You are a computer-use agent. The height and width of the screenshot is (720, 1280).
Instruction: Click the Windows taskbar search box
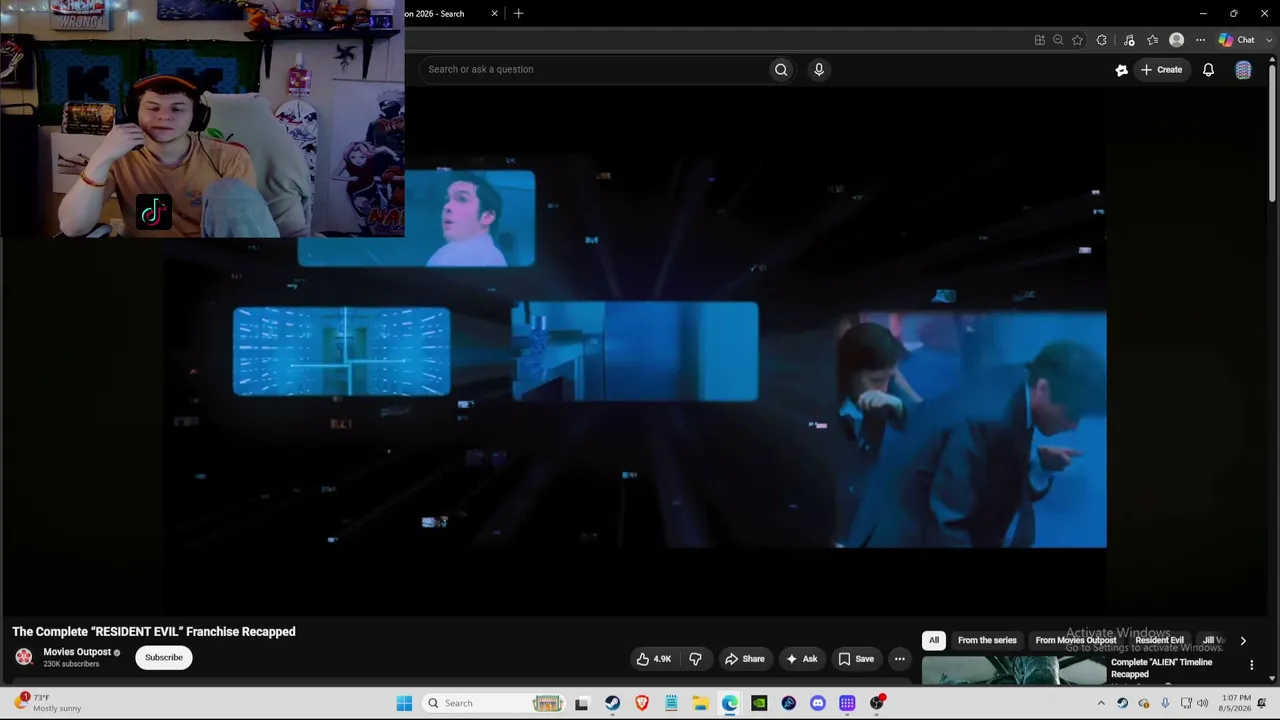493,703
